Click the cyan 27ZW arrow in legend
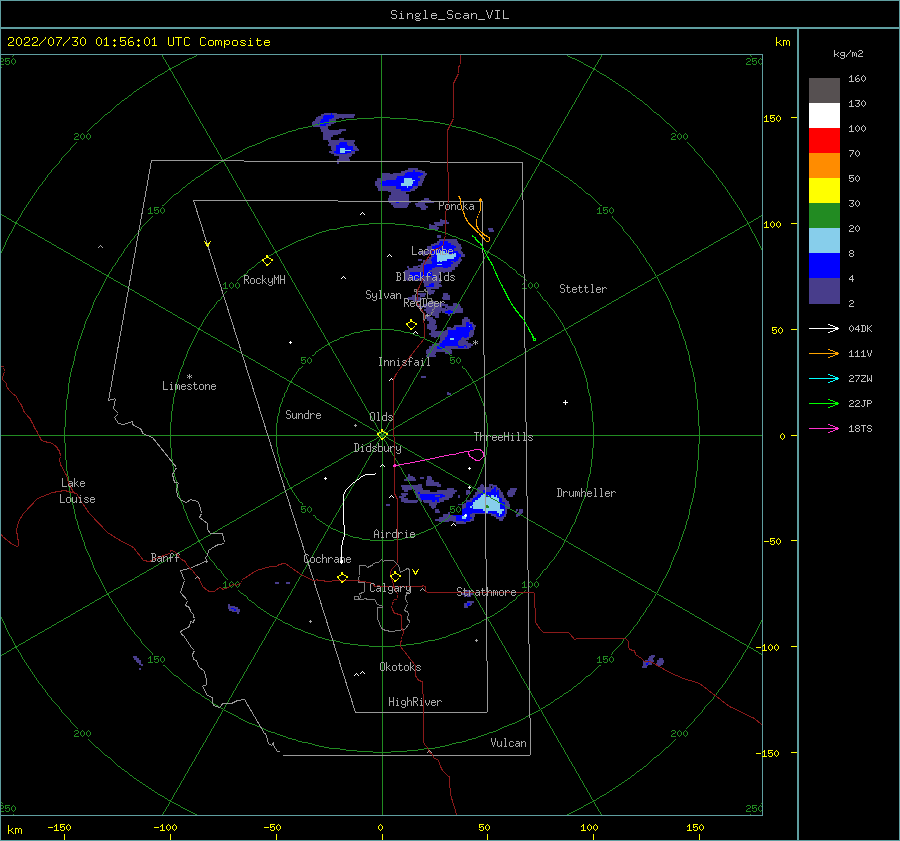Viewport: 900px width, 841px height. point(824,378)
